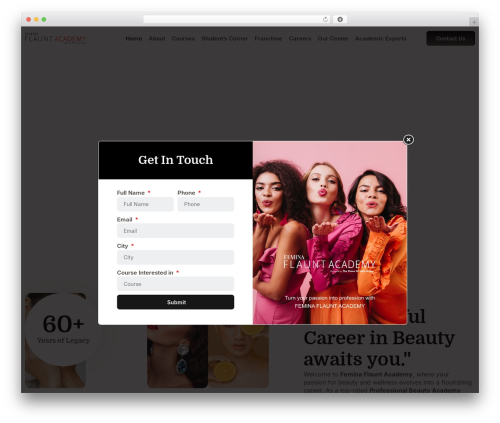Image resolution: width=500 pixels, height=423 pixels.
Task: Click the browser address bar
Action: (x=237, y=19)
